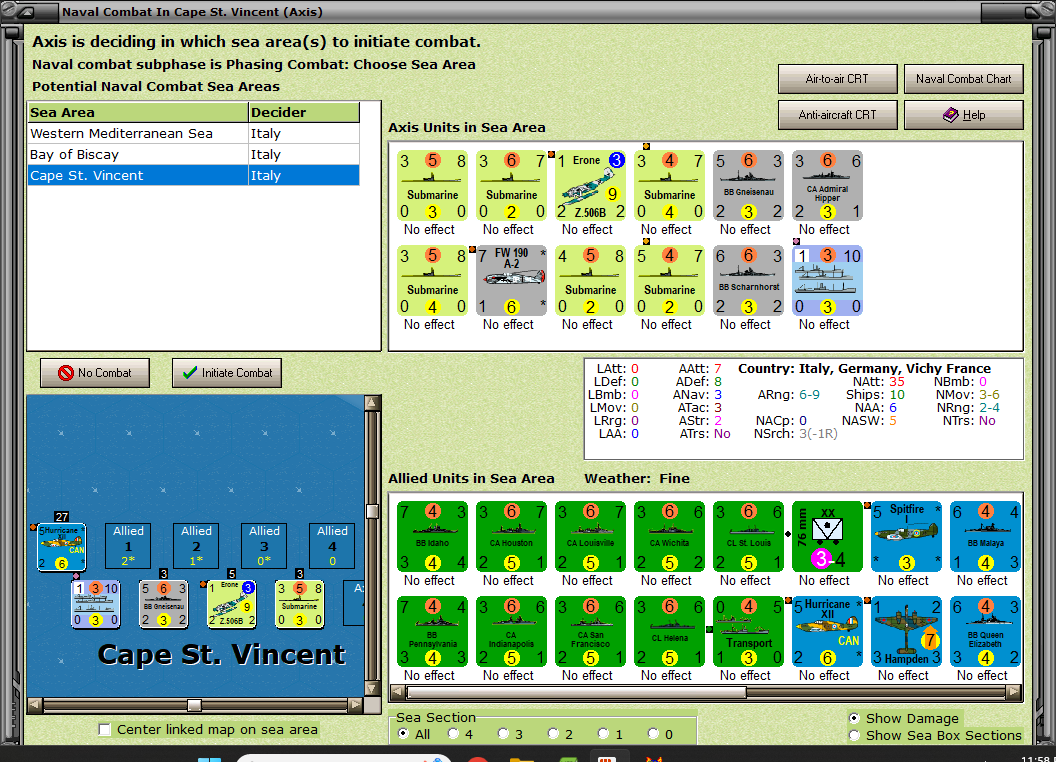Image resolution: width=1056 pixels, height=762 pixels.
Task: Select the CL St. Louis unit
Action: pyautogui.click(x=748, y=536)
